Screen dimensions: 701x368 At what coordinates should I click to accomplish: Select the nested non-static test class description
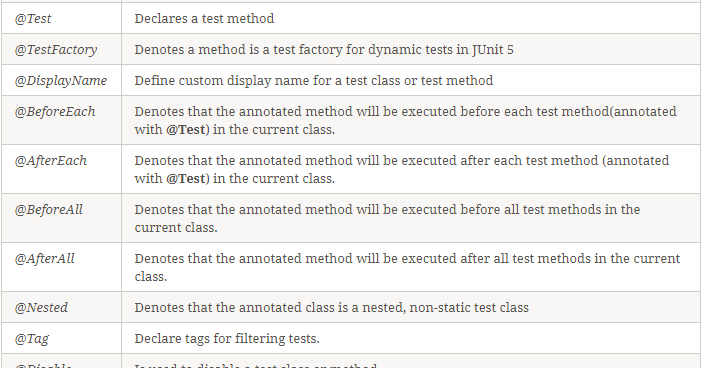point(332,308)
